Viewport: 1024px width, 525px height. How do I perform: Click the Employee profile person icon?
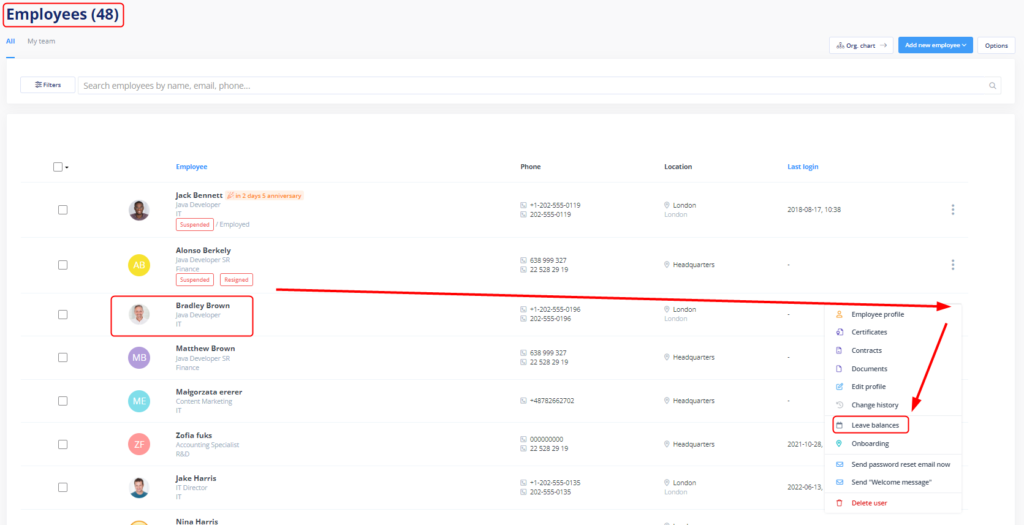coord(839,314)
